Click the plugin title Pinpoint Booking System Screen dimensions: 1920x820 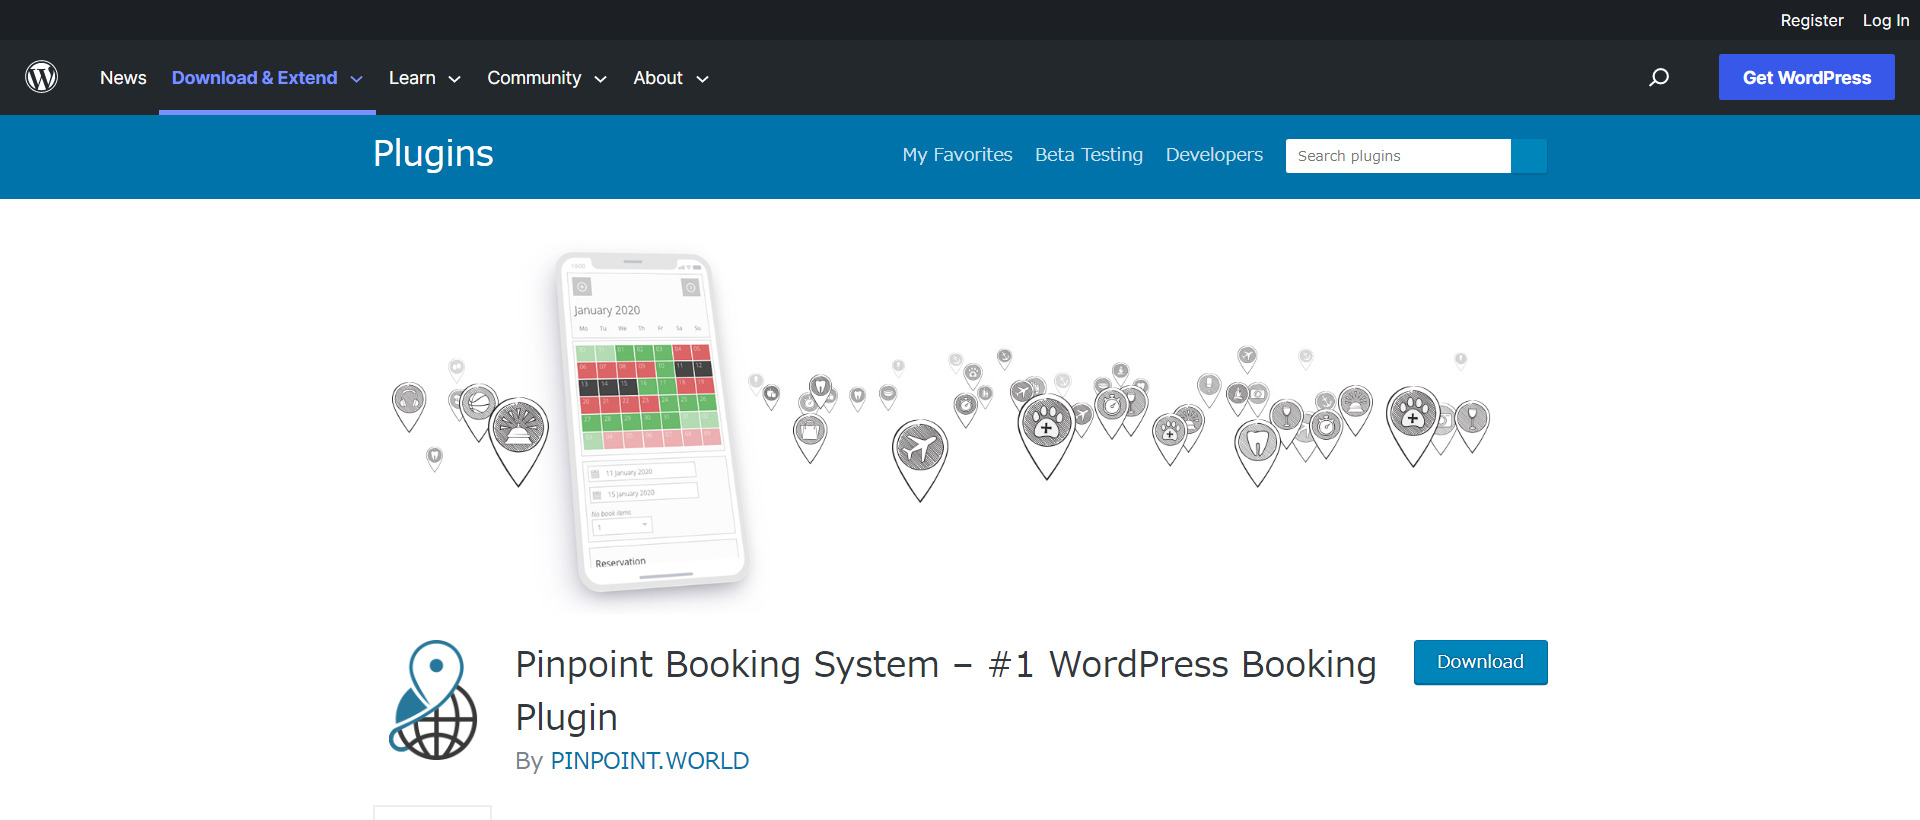click(945, 691)
